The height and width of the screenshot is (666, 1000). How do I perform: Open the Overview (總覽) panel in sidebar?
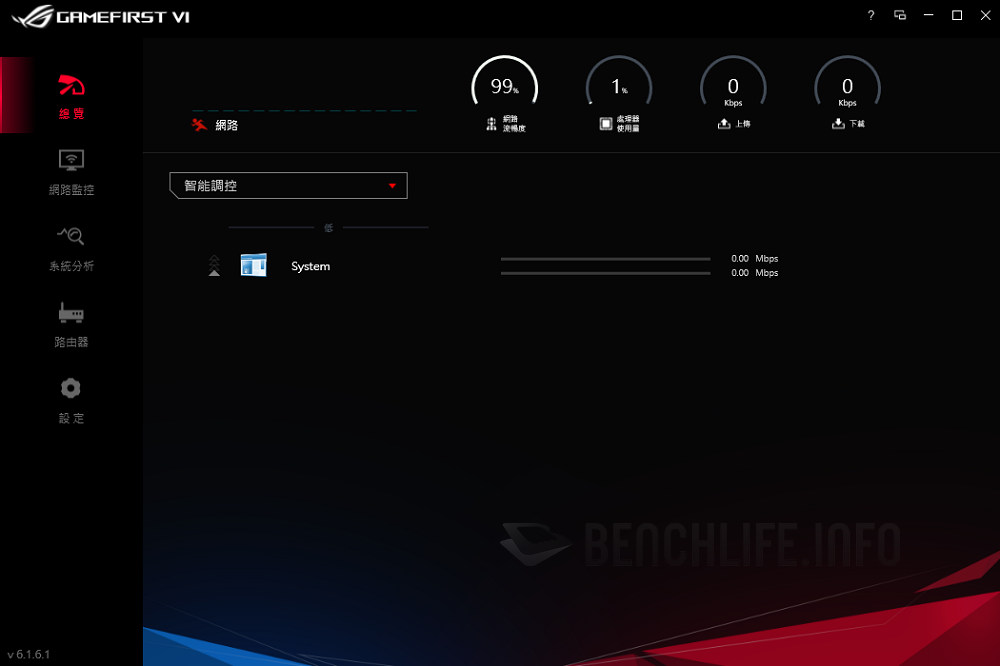coord(70,95)
